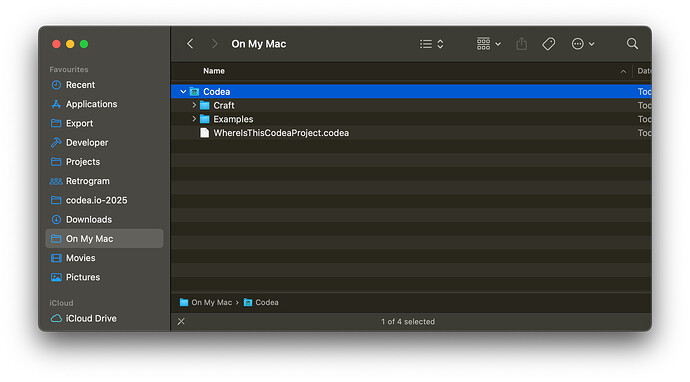Viewport: 690px width, 382px height.
Task: Open the Group By grid dropdown
Action: tap(488, 44)
